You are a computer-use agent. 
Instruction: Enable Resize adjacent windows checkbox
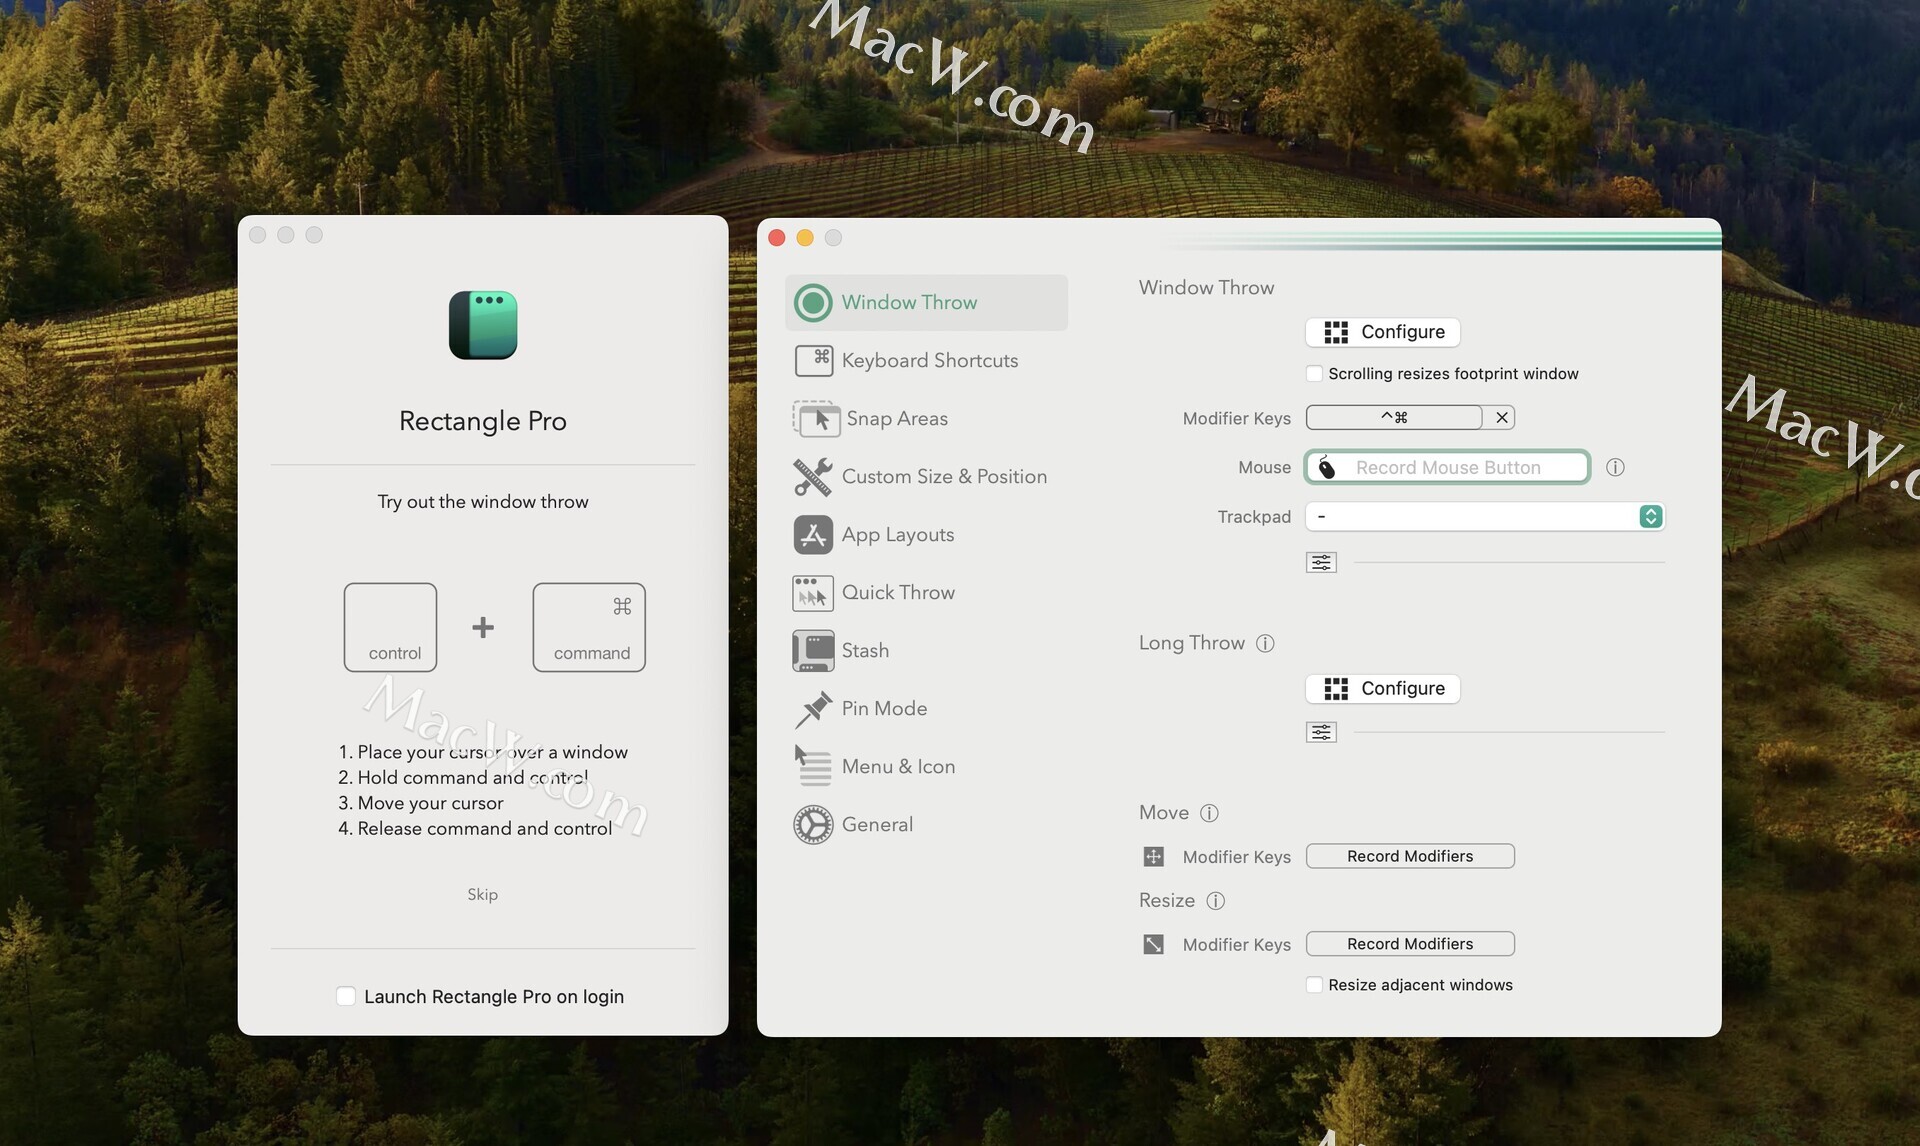pyautogui.click(x=1314, y=985)
